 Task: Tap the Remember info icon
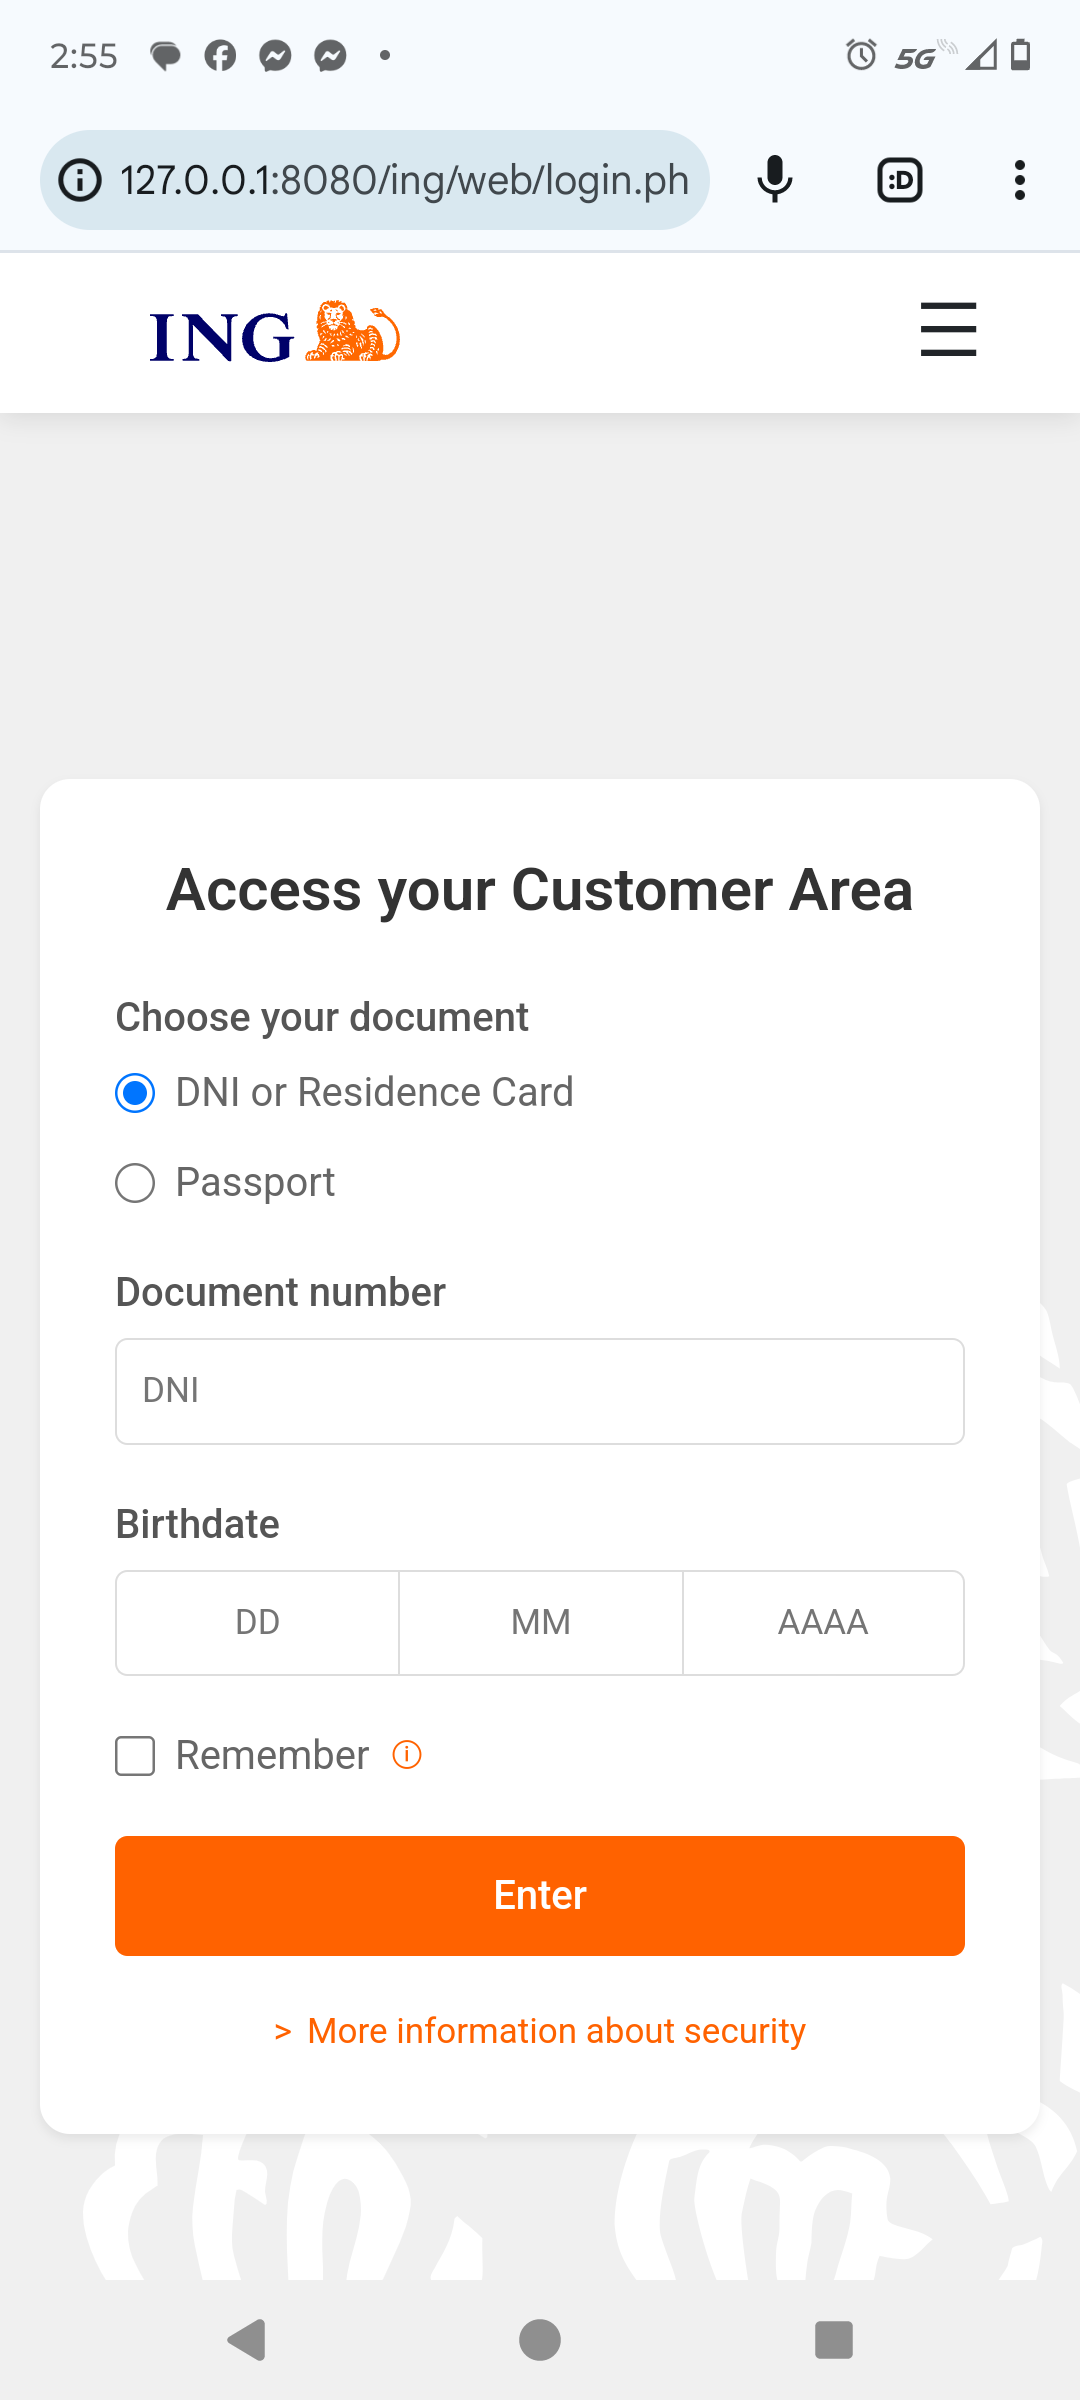pos(407,1754)
